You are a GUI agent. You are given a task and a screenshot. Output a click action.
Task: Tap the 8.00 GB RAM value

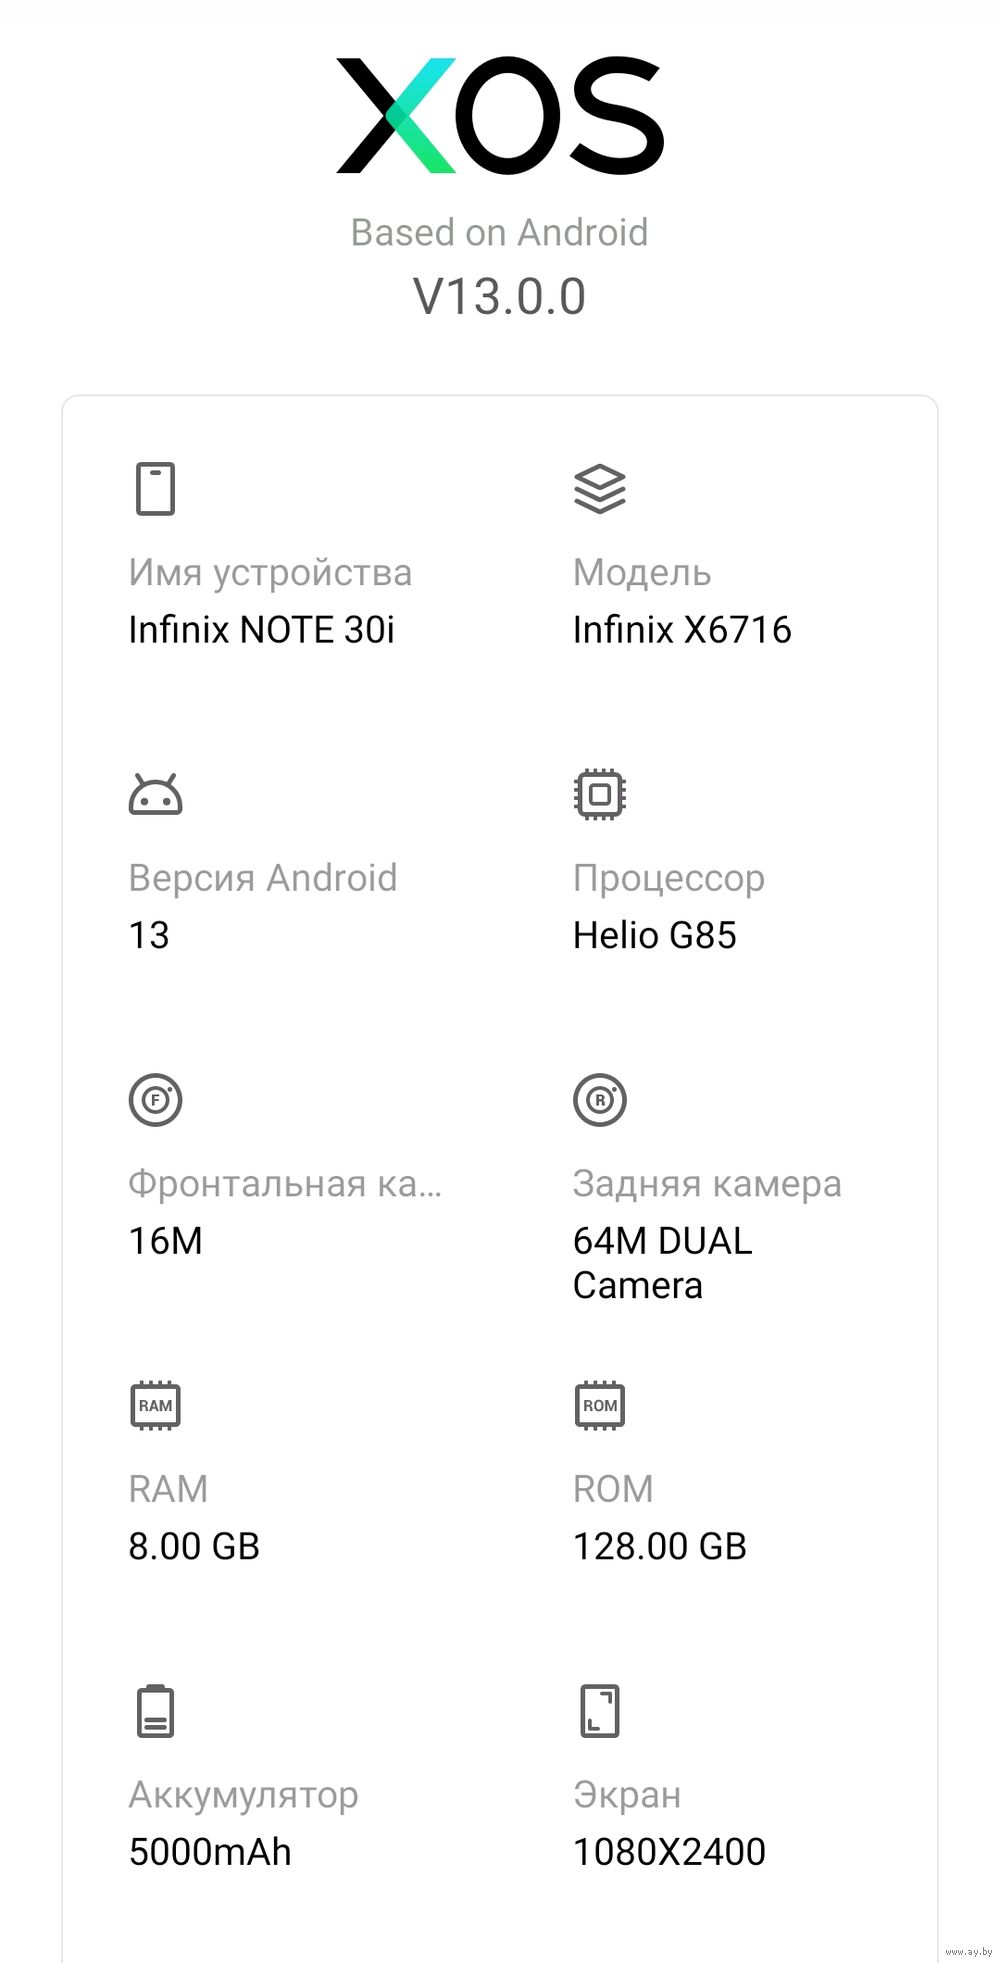click(194, 1547)
